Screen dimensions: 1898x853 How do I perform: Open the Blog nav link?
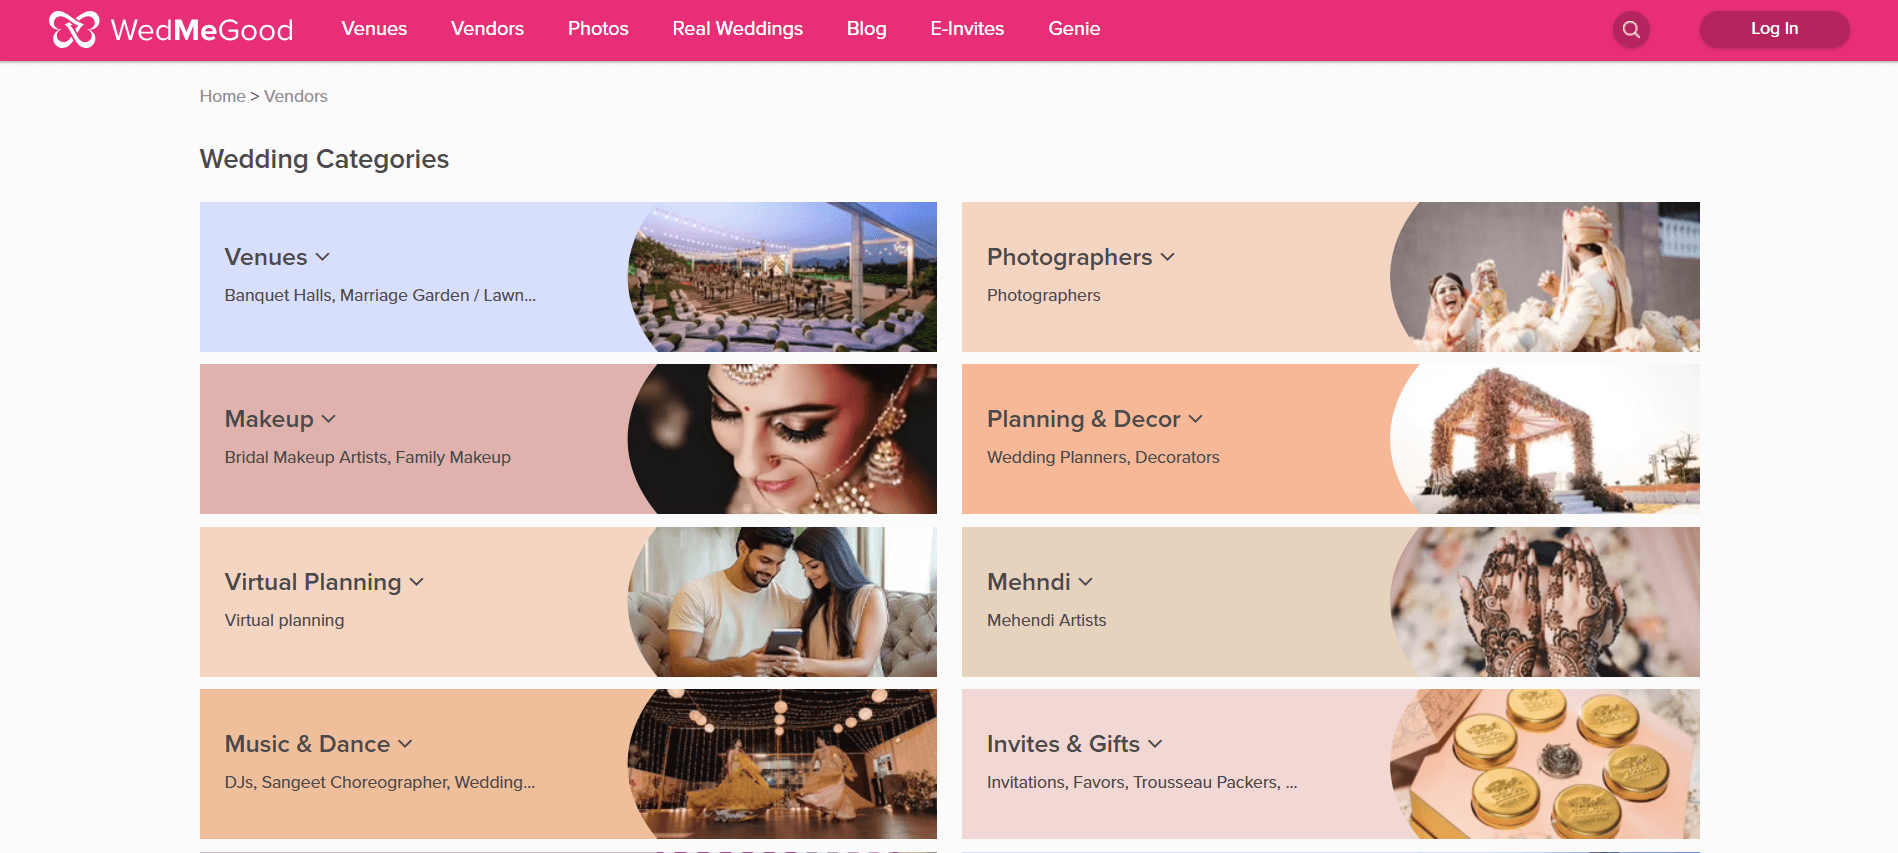click(x=866, y=29)
